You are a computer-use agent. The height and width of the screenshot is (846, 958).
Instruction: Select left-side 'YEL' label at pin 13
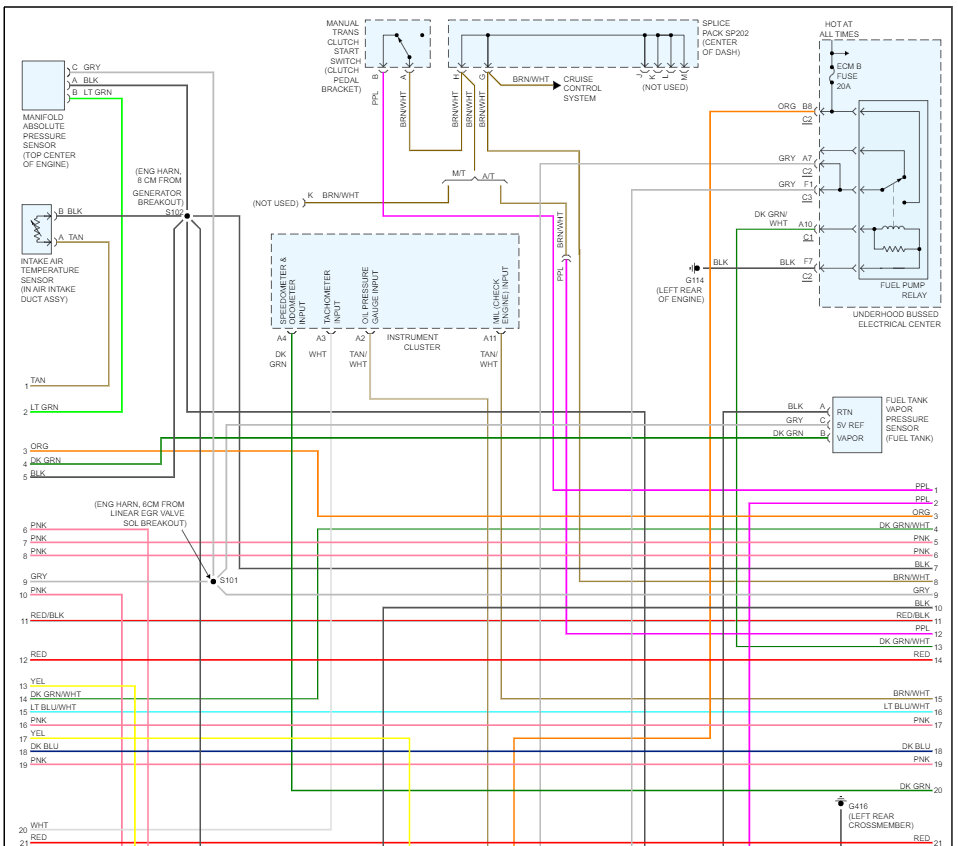click(37, 681)
